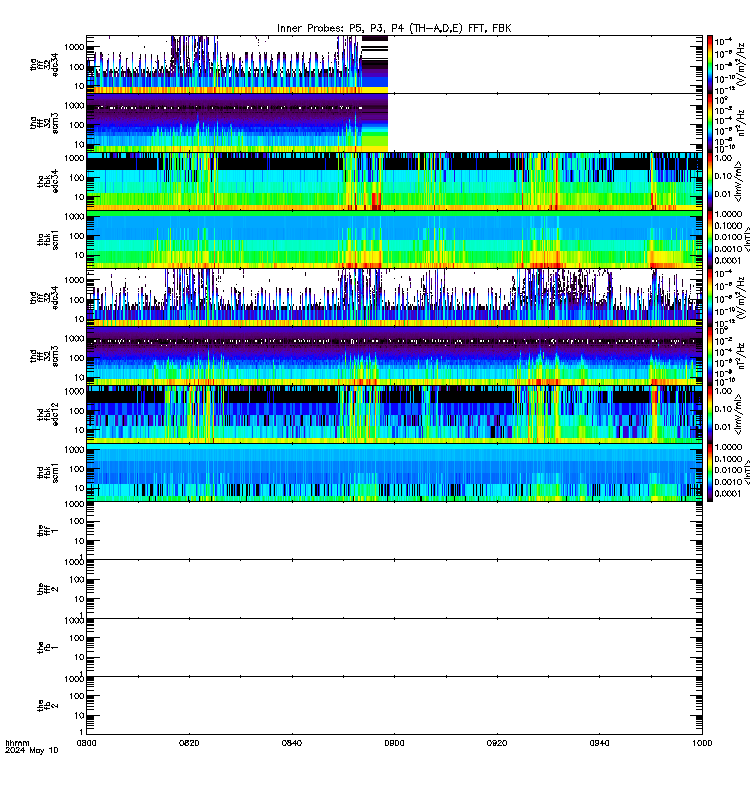Click the 0900 time axis label
This screenshot has width=750, height=800.
pos(394,743)
